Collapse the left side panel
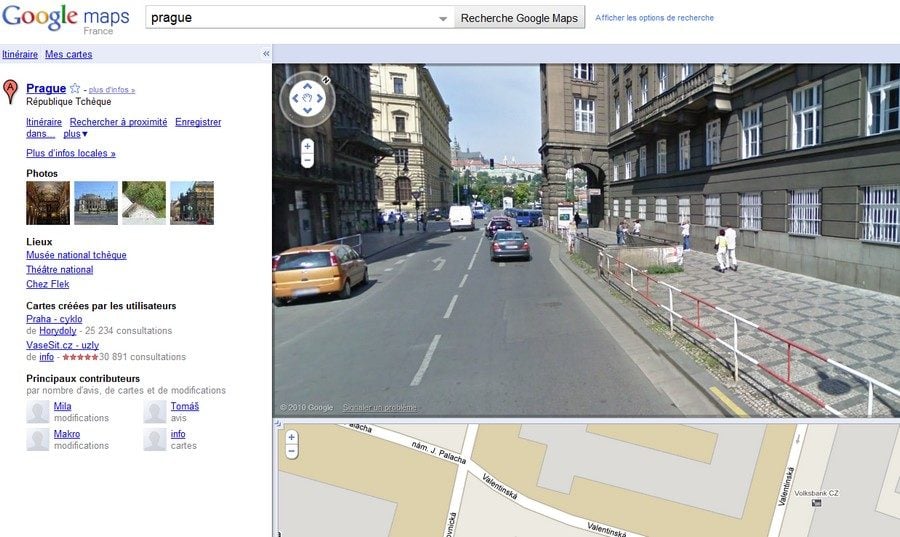 pyautogui.click(x=266, y=54)
